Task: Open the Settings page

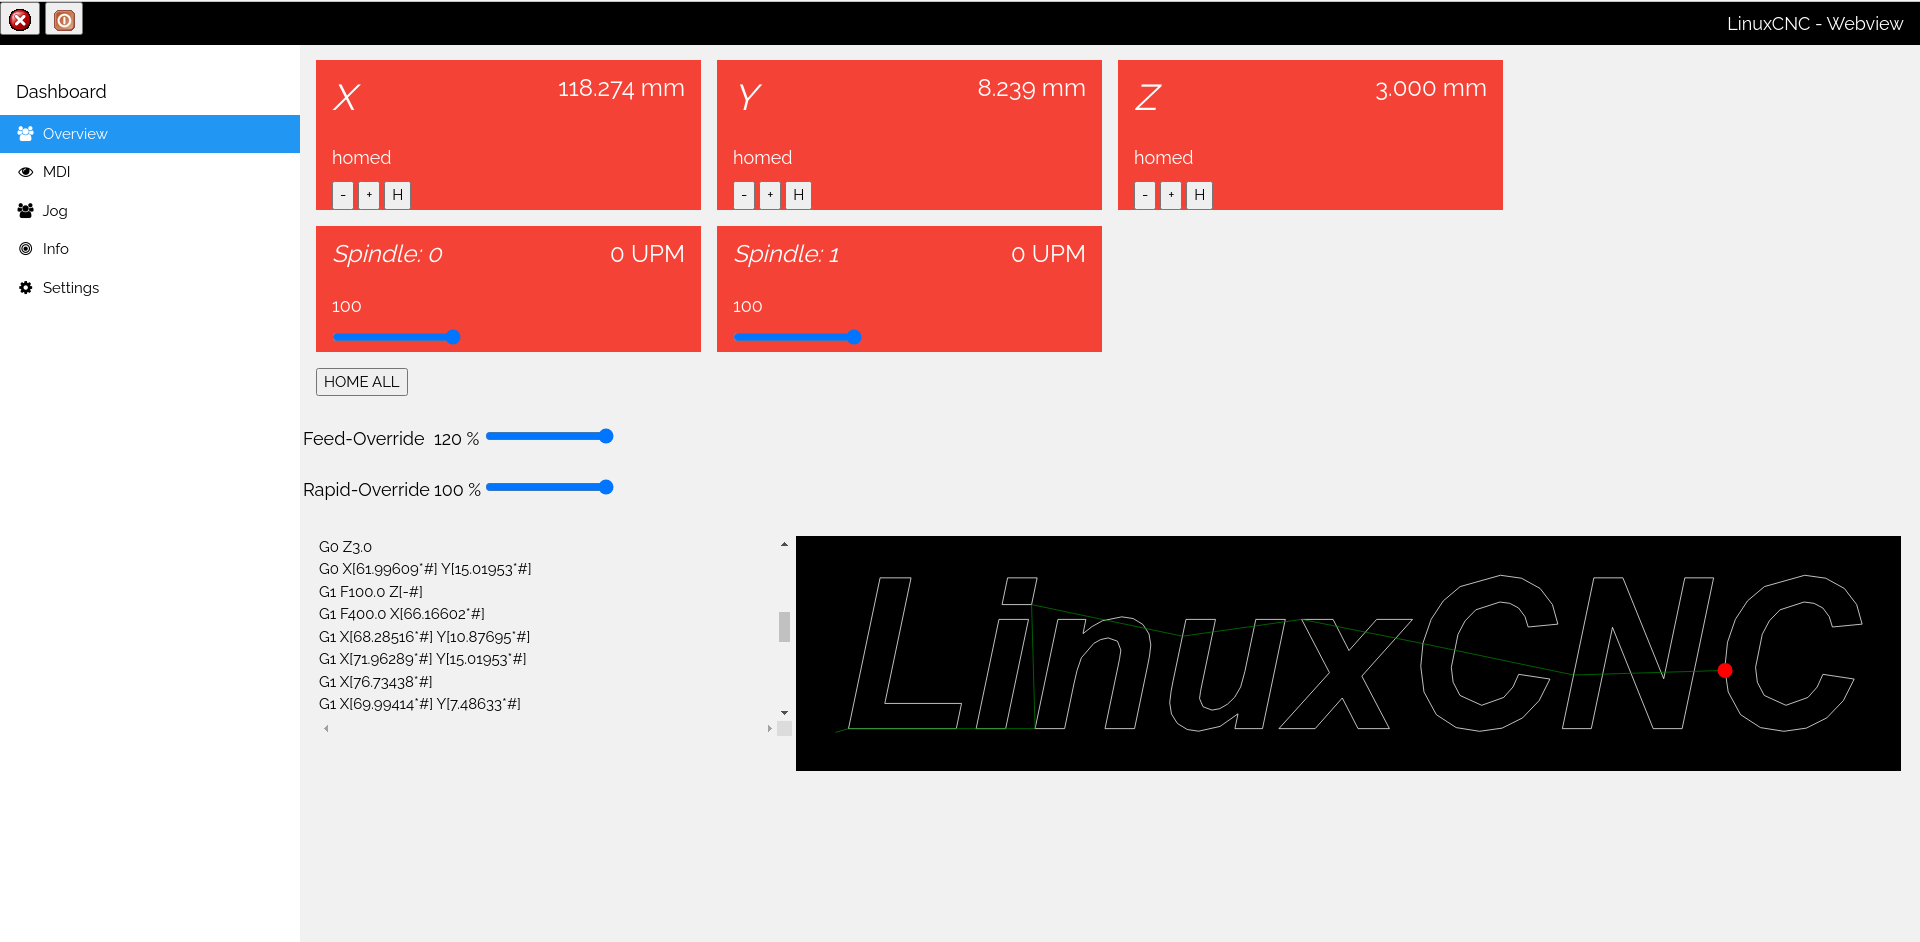Action: pos(150,288)
